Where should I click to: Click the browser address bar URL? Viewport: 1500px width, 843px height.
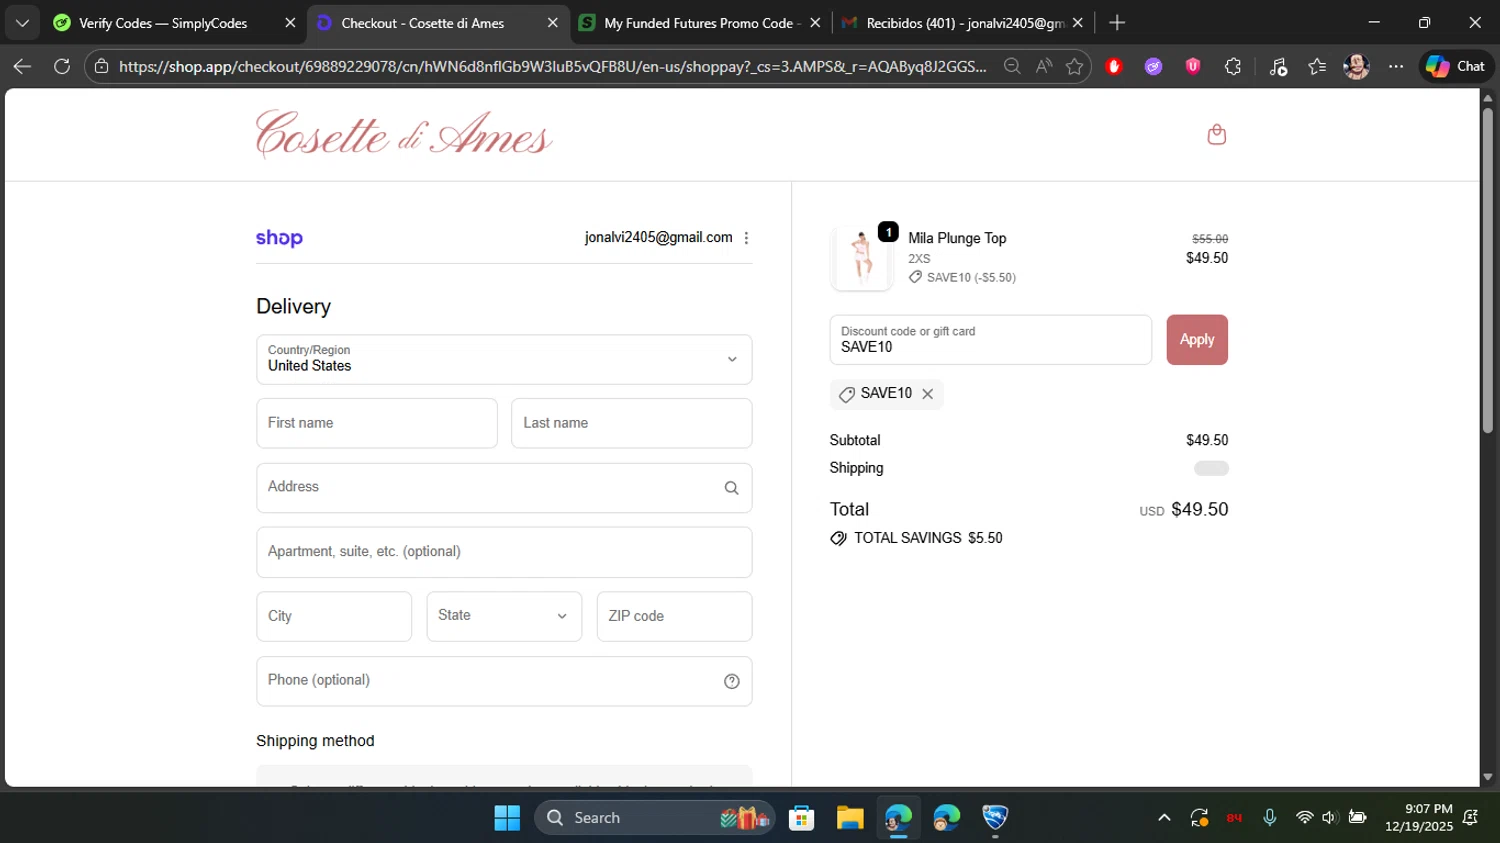click(552, 66)
